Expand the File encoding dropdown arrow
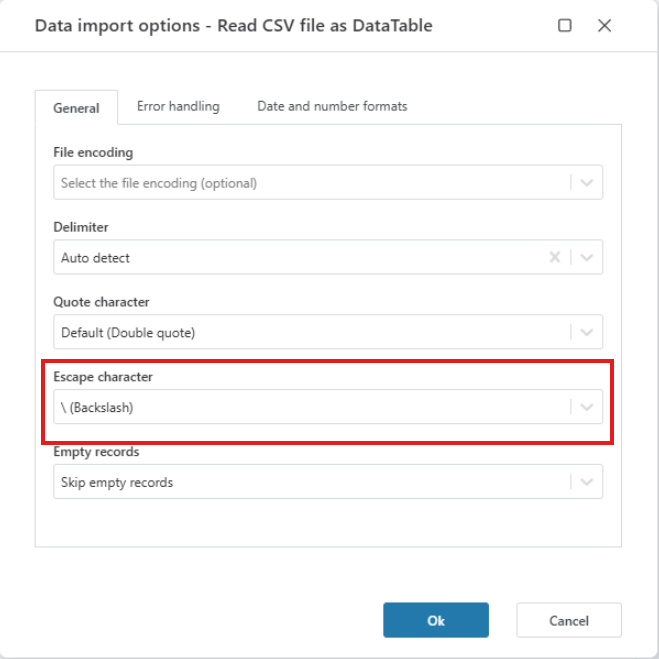Image resolution: width=659 pixels, height=659 pixels. [x=587, y=183]
